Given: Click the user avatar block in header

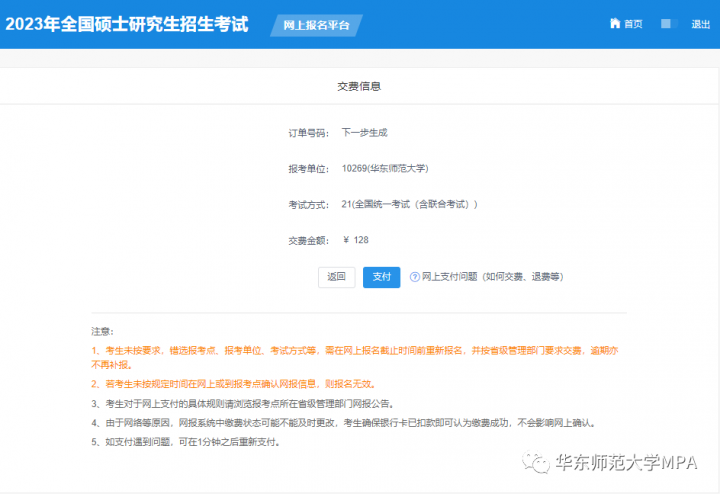Looking at the screenshot, I should click(x=669, y=23).
